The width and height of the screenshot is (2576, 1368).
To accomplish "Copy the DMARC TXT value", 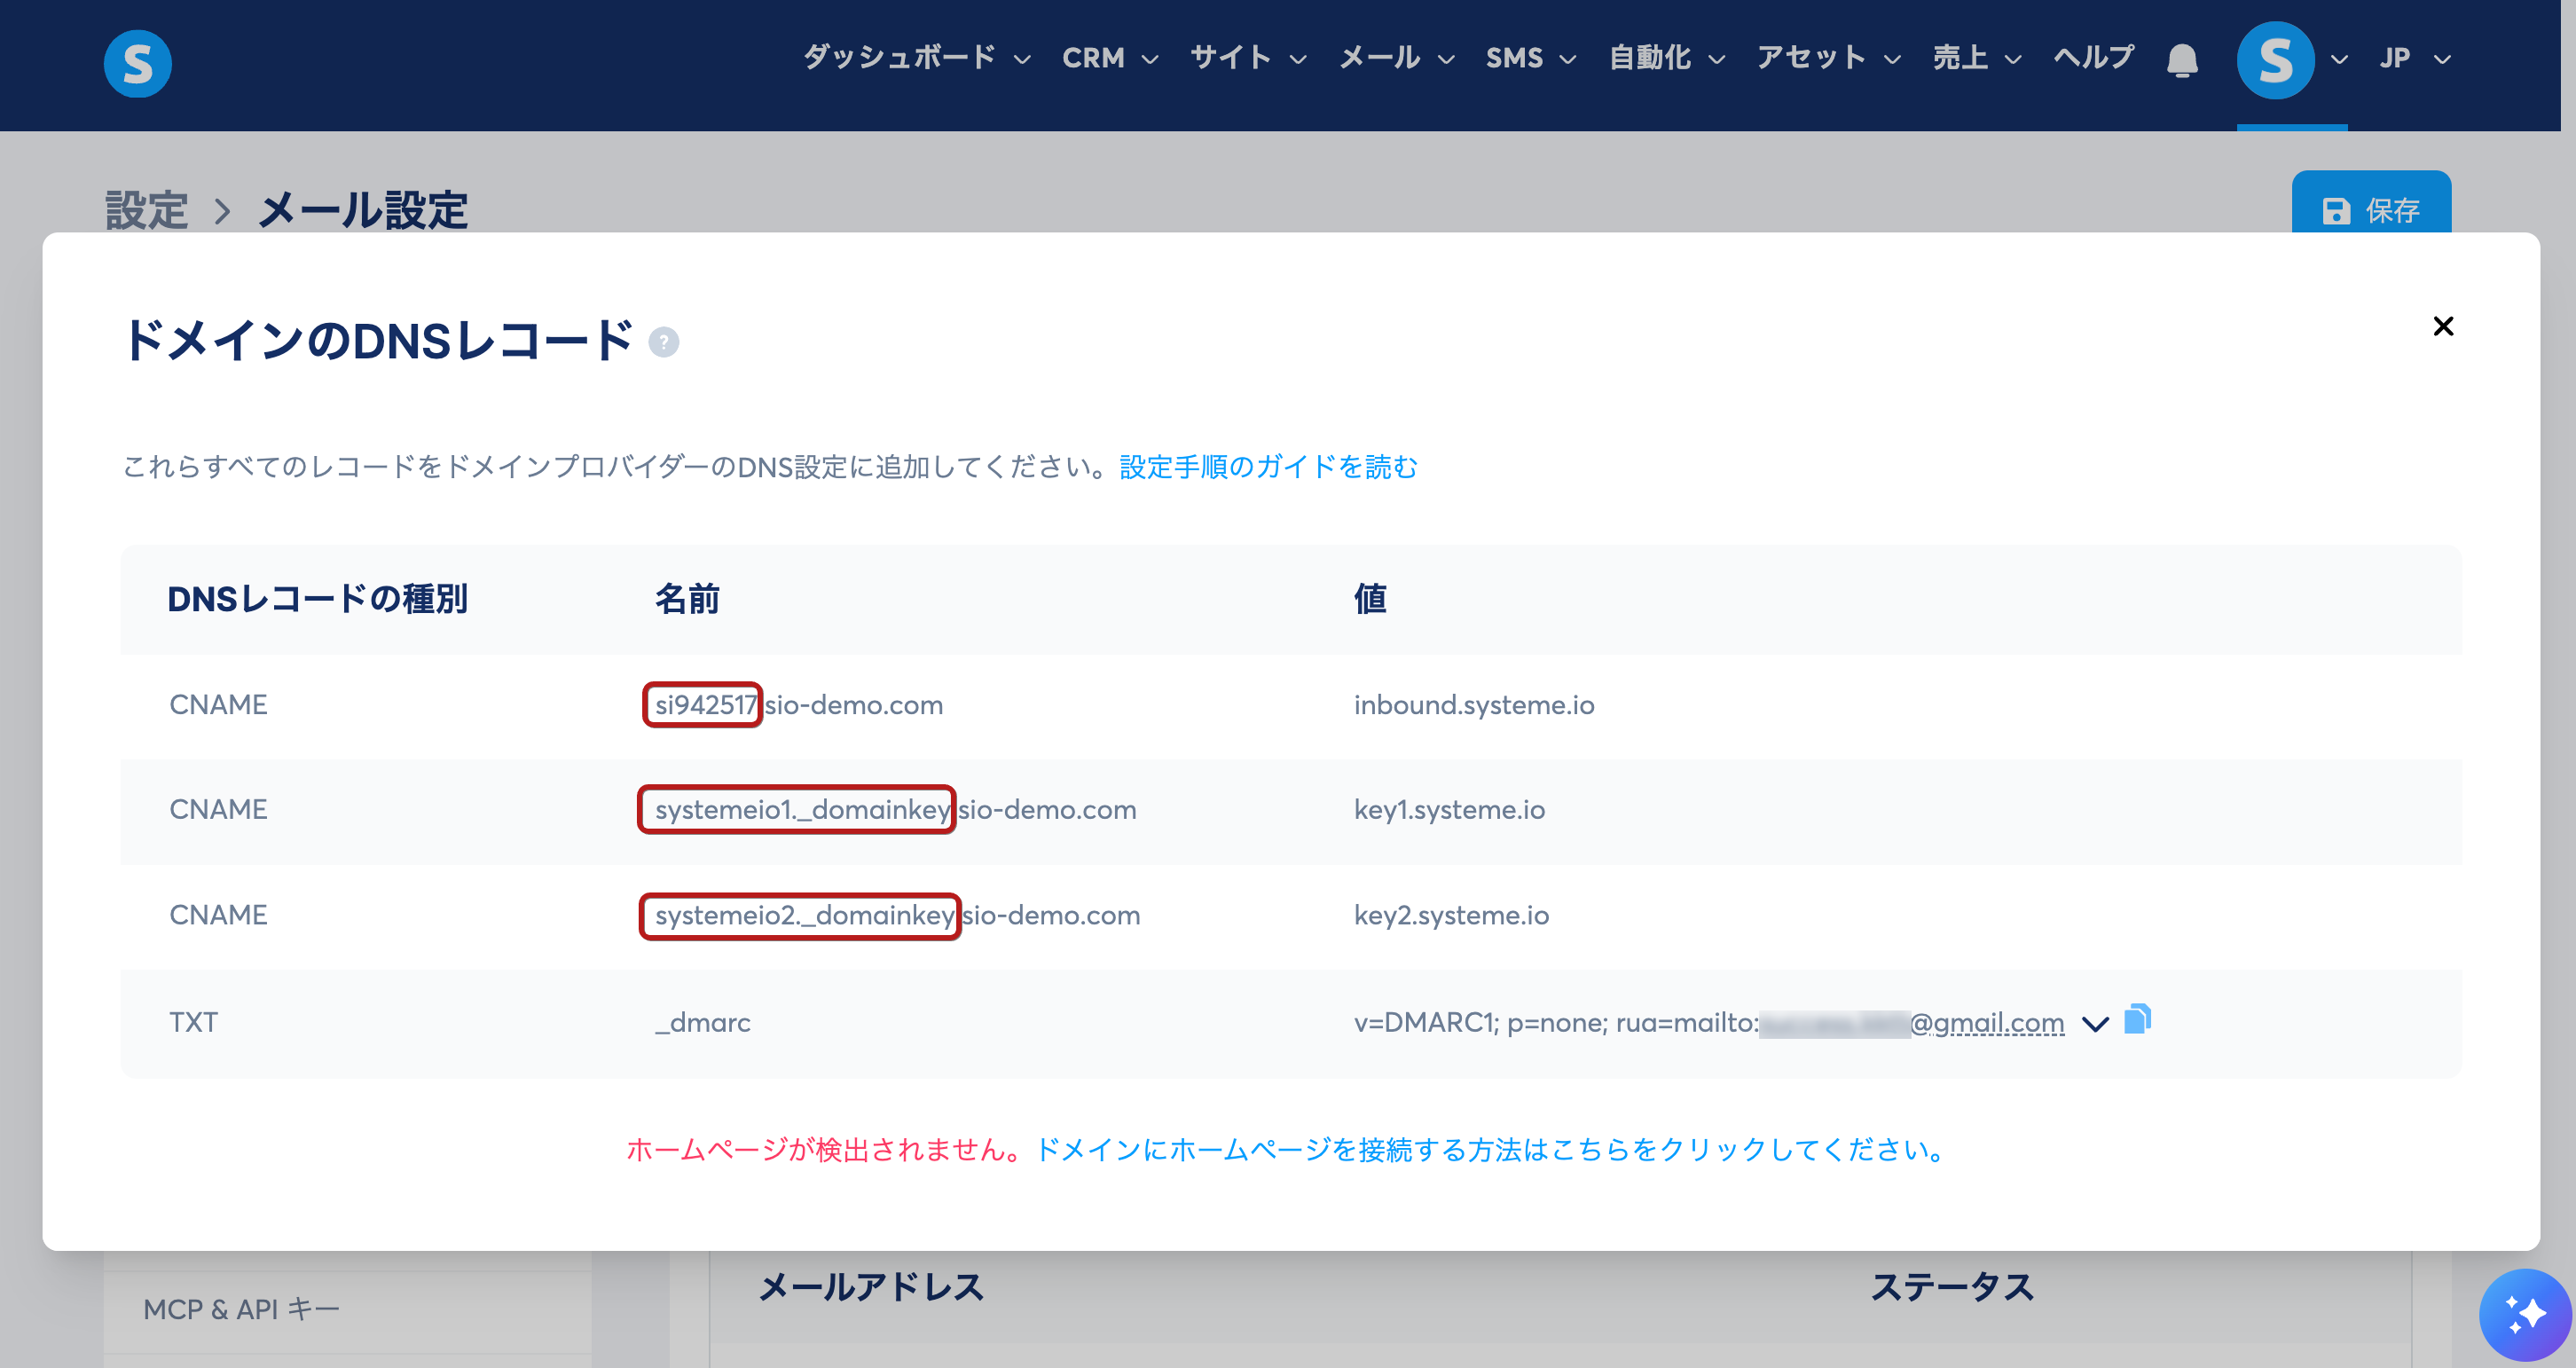I will pyautogui.click(x=2137, y=1020).
